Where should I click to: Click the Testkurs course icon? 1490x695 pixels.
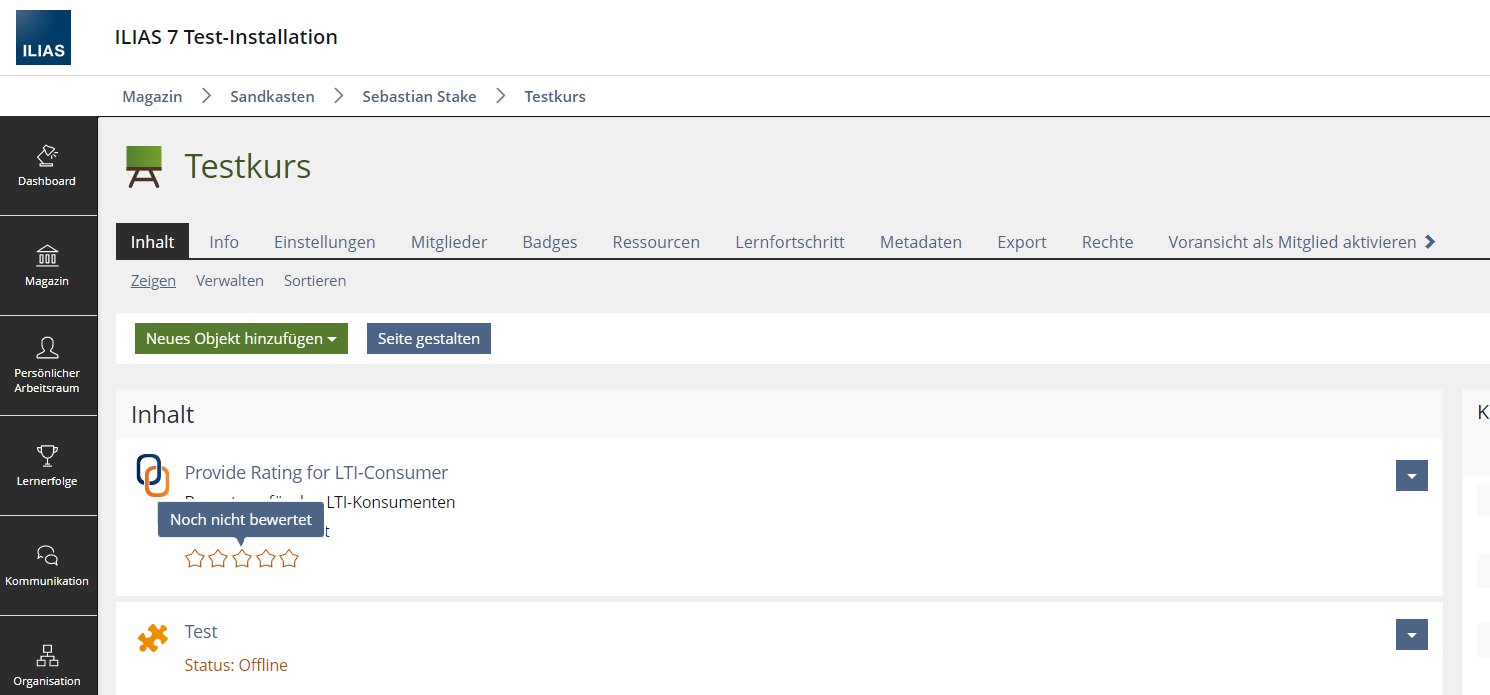coord(144,166)
